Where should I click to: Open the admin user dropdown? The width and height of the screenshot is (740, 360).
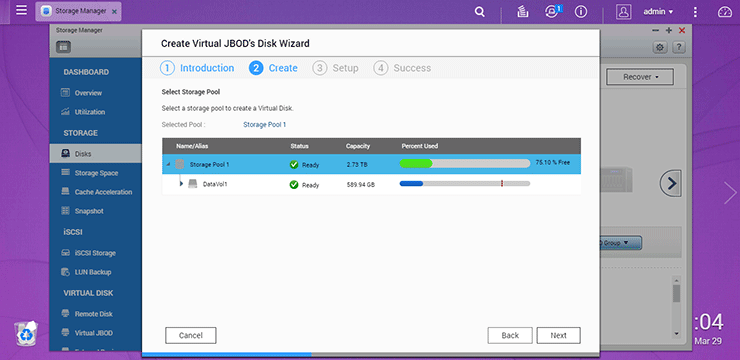(658, 12)
